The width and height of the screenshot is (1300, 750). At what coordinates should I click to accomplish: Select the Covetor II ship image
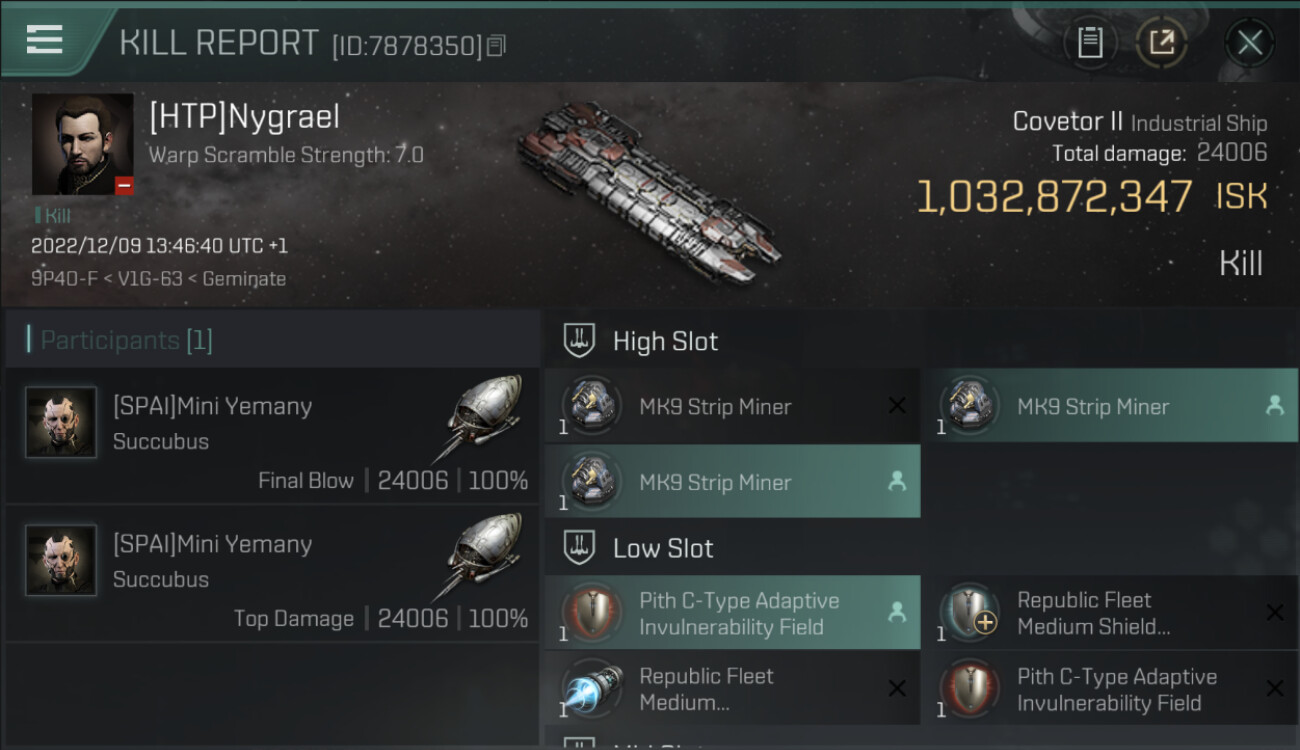[648, 190]
